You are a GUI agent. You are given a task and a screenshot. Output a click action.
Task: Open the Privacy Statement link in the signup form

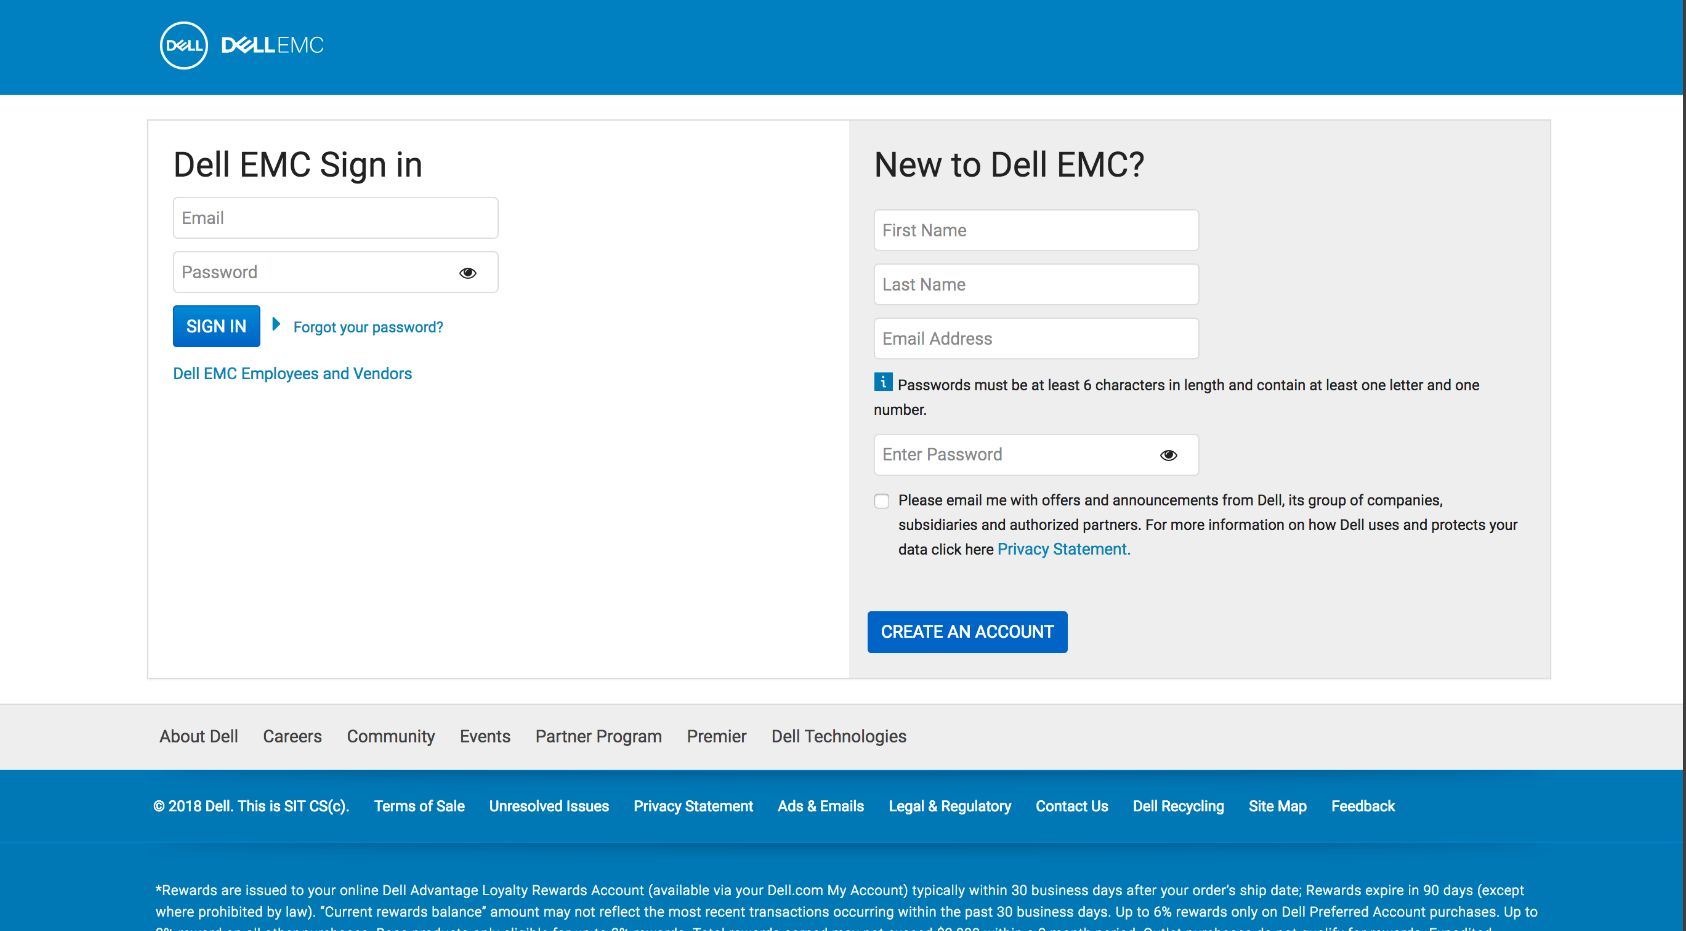pyautogui.click(x=1062, y=548)
